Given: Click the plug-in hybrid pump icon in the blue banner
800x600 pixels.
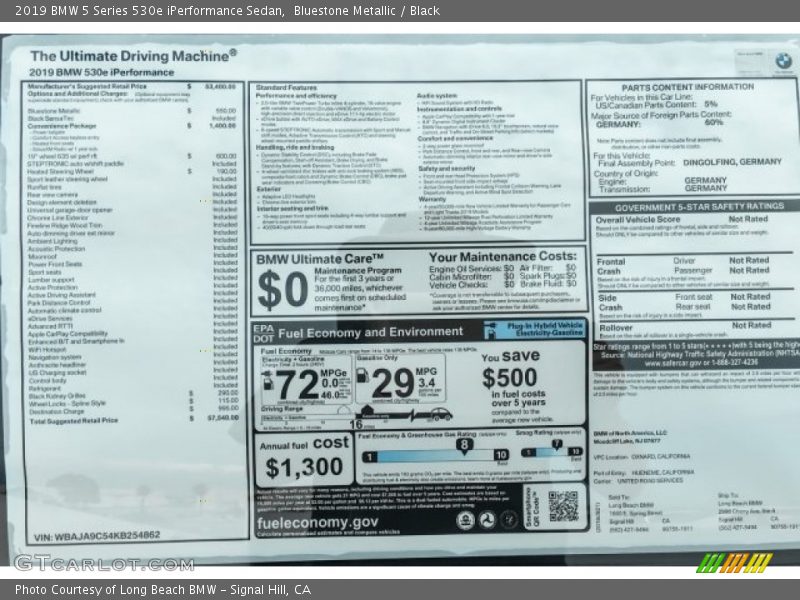Looking at the screenshot, I should pos(490,331).
